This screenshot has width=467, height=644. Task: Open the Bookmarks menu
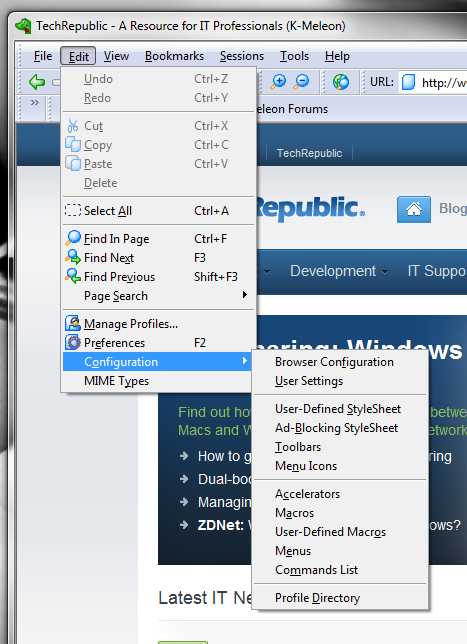tap(174, 56)
